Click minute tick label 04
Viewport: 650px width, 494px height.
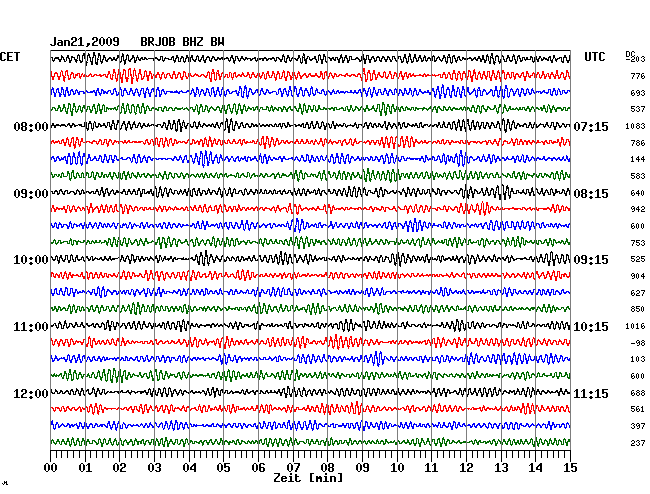[189, 468]
